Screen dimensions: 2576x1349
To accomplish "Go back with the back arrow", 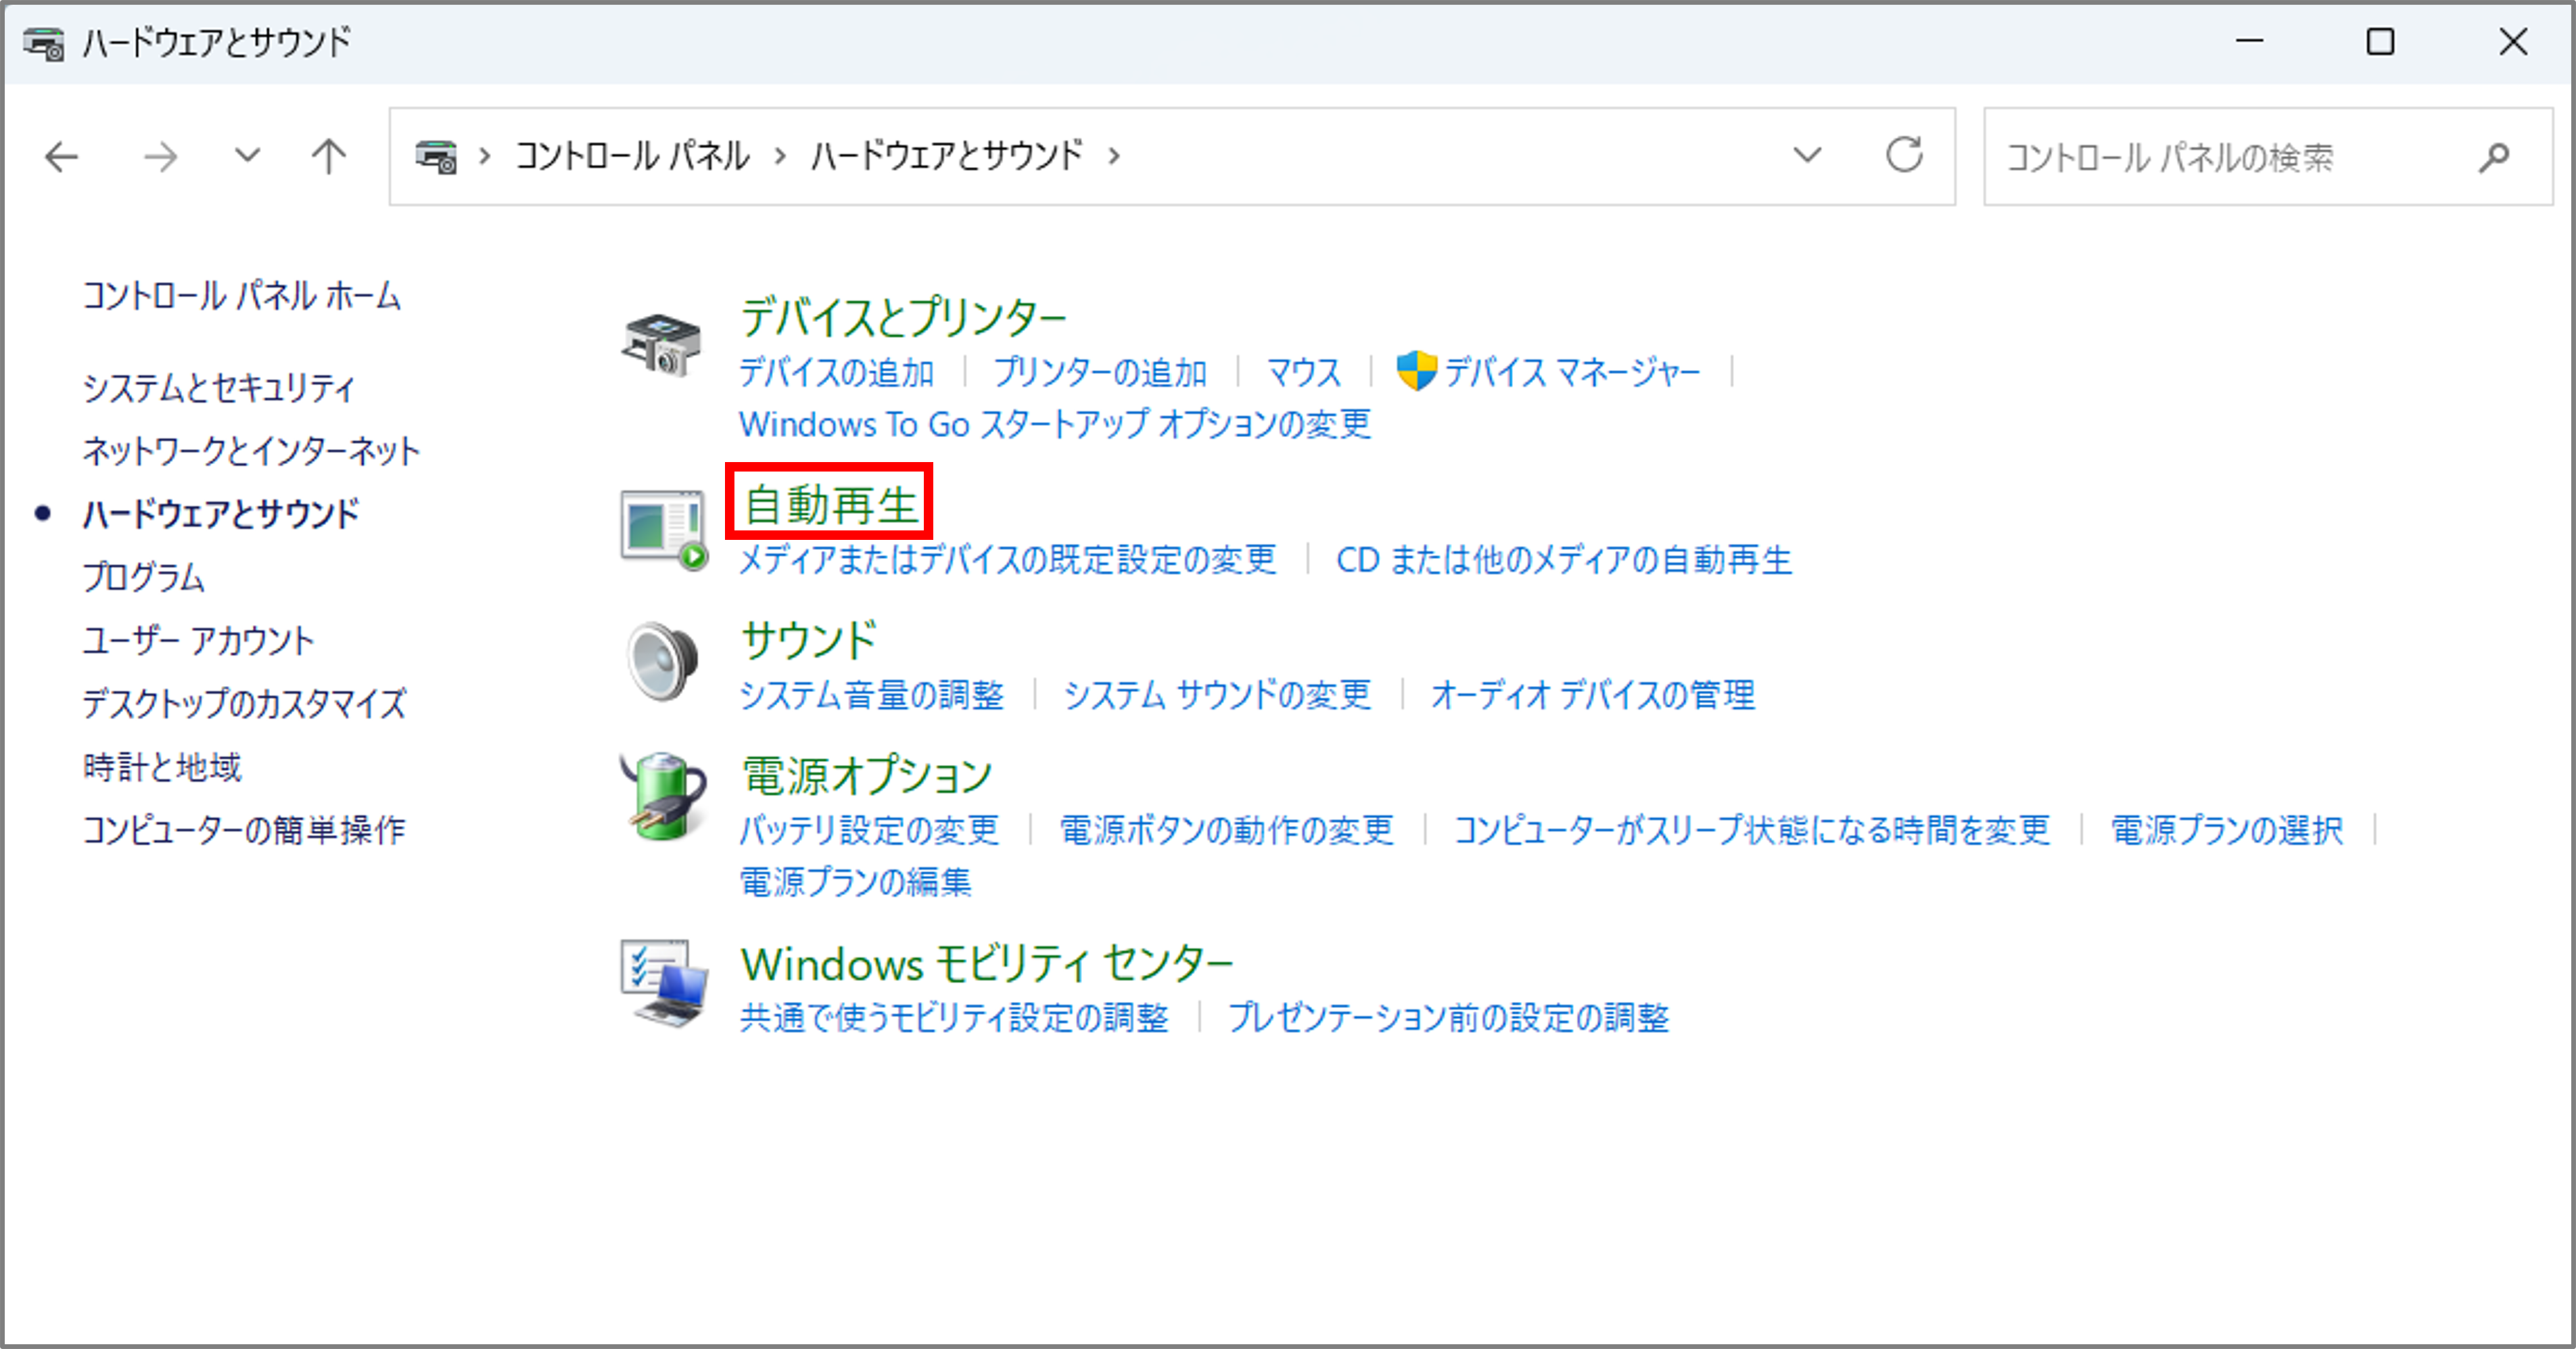I will point(62,157).
